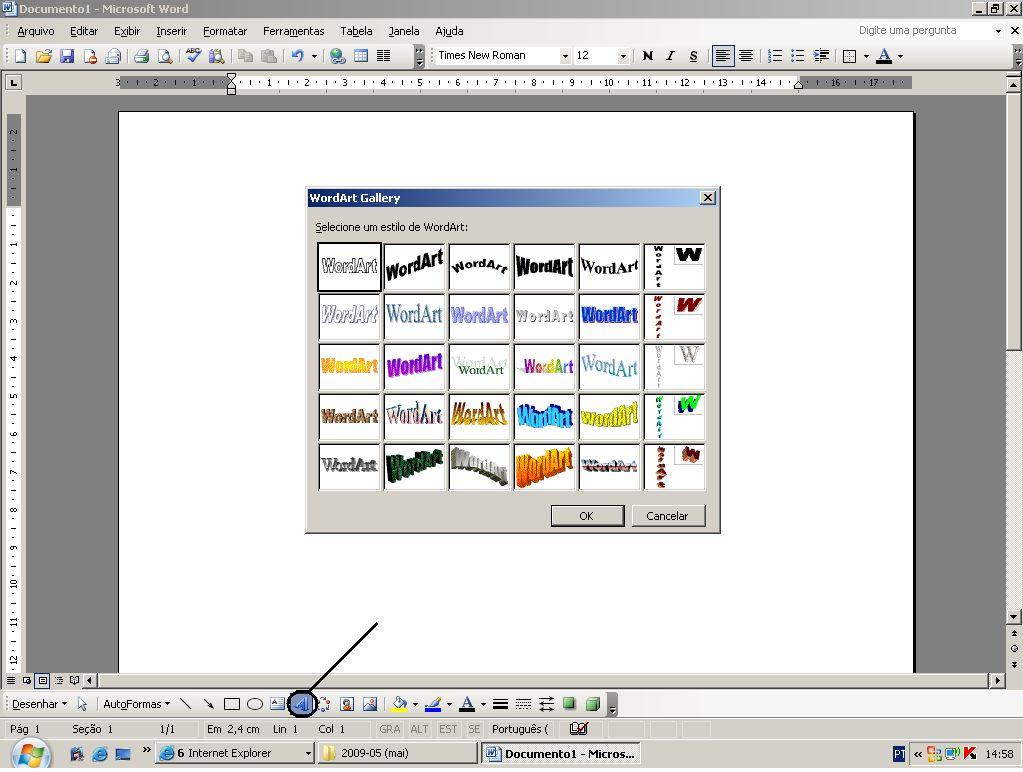
Task: Select the Line drawing tool
Action: (x=186, y=704)
